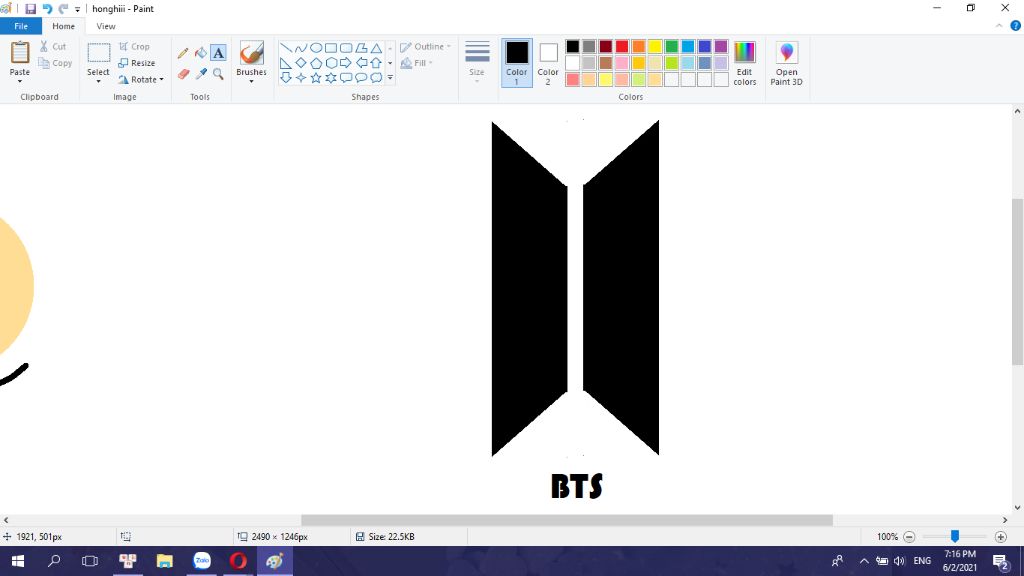Select the Hexagon shape
The image size is (1024, 576).
(331, 63)
